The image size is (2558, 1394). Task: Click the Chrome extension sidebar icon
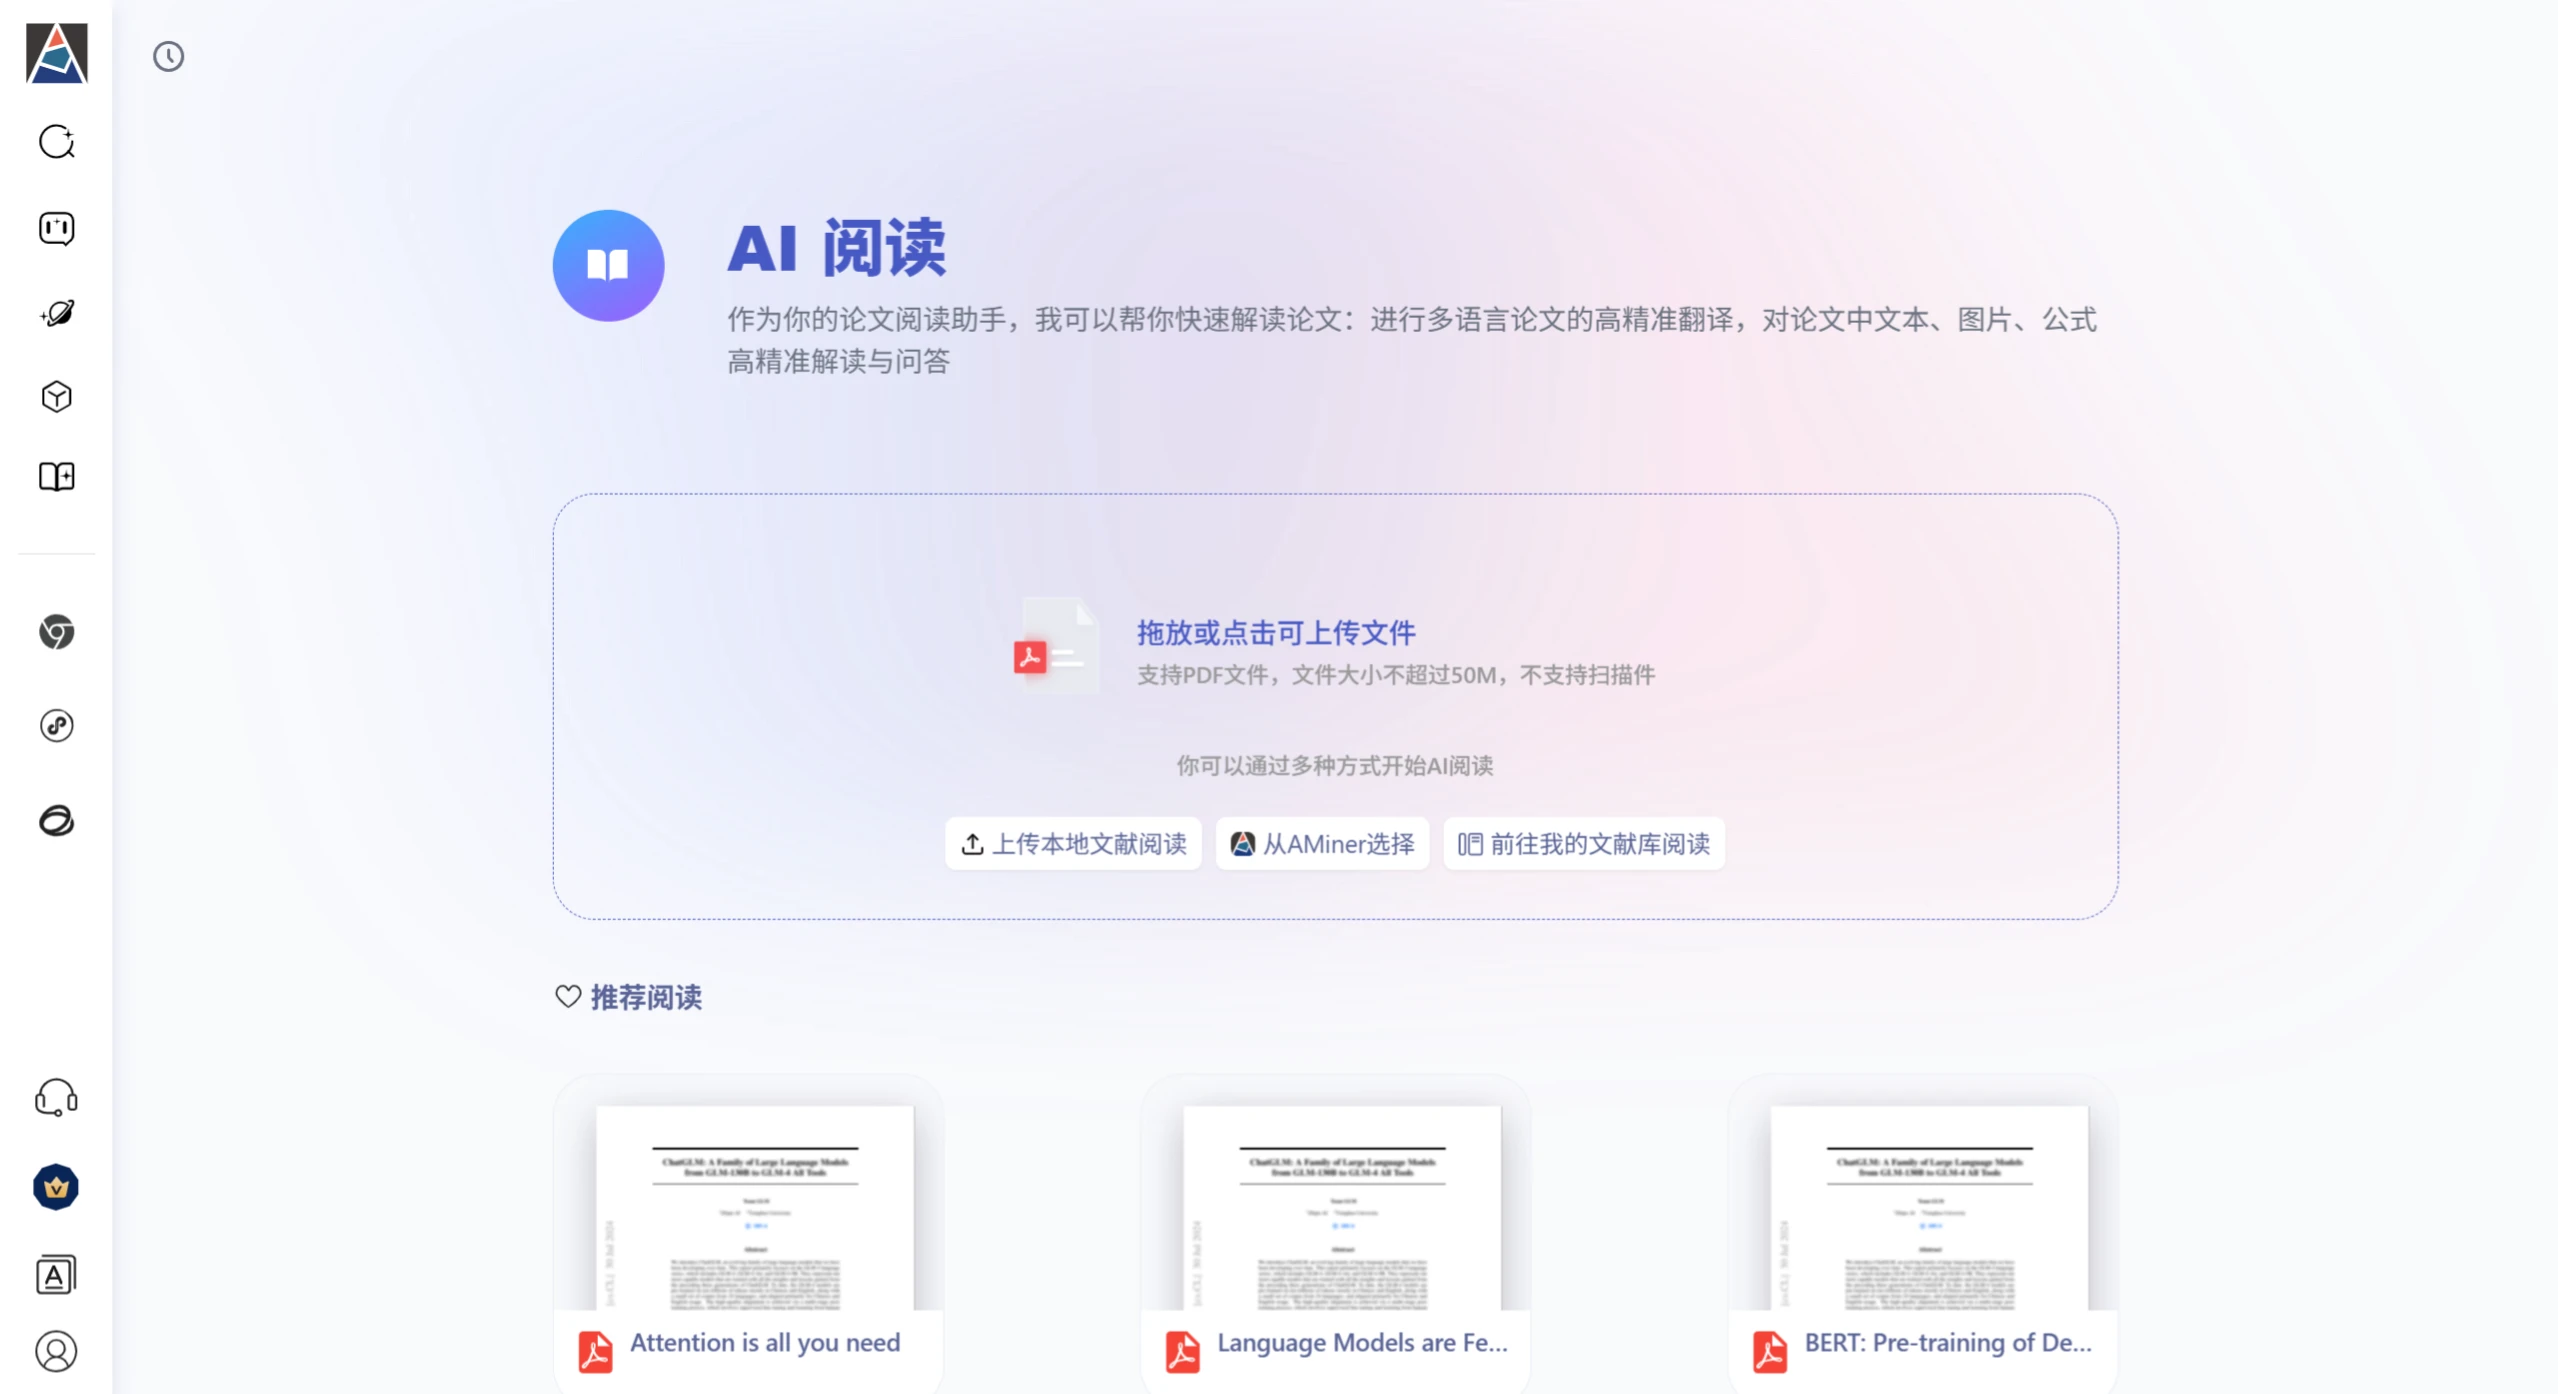pyautogui.click(x=57, y=632)
